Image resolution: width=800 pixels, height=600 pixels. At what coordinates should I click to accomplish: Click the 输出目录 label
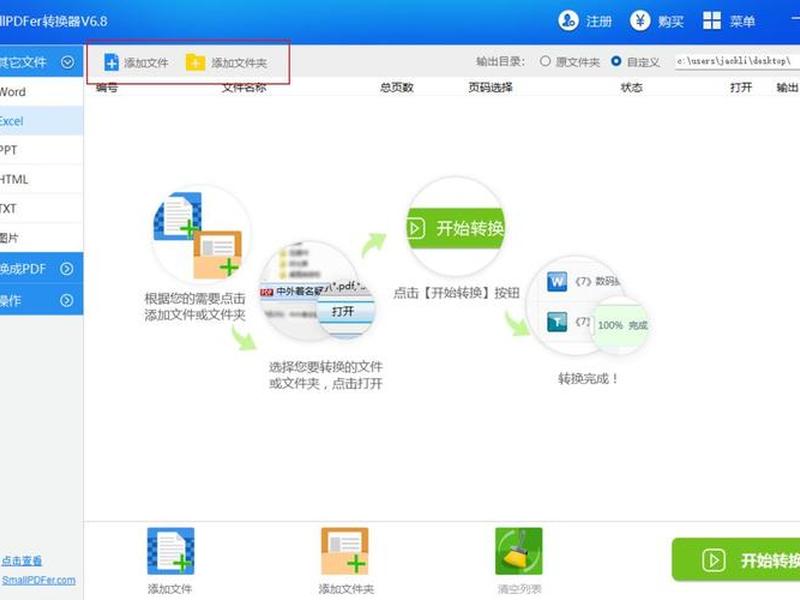(500, 61)
